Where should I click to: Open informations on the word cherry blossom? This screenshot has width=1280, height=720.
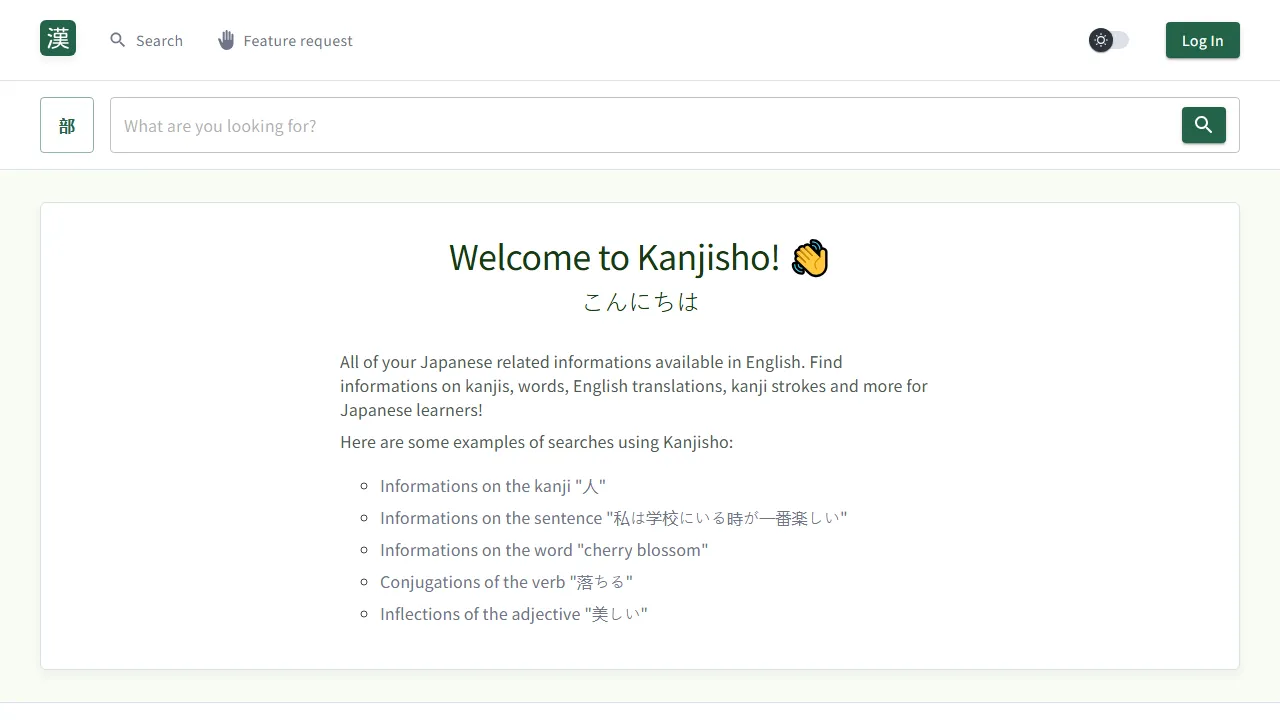point(544,550)
